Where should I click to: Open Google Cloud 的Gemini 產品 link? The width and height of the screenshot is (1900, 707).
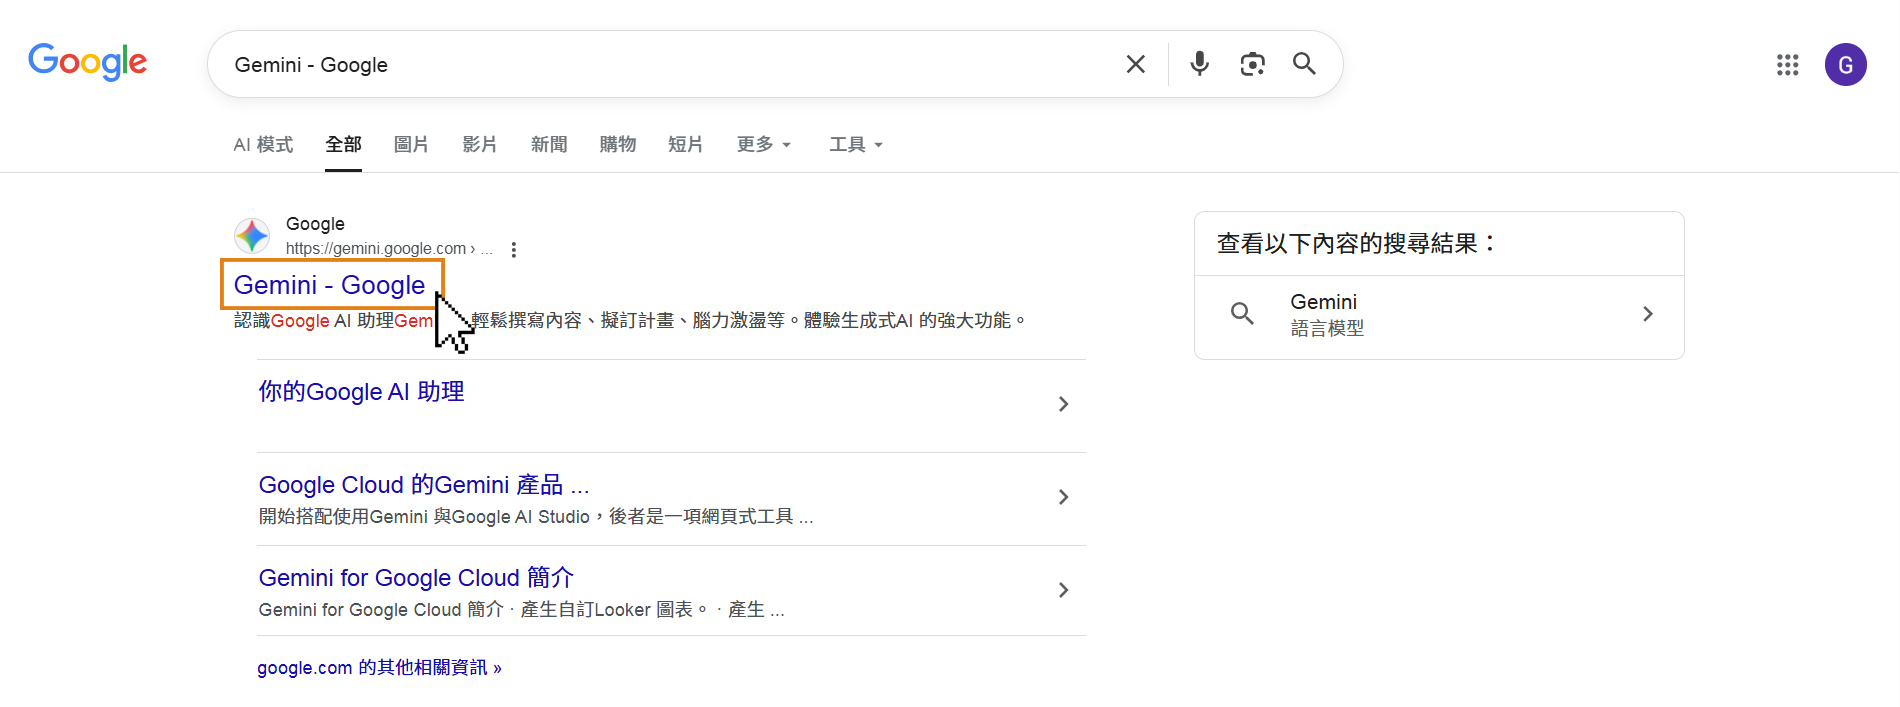pyautogui.click(x=423, y=485)
